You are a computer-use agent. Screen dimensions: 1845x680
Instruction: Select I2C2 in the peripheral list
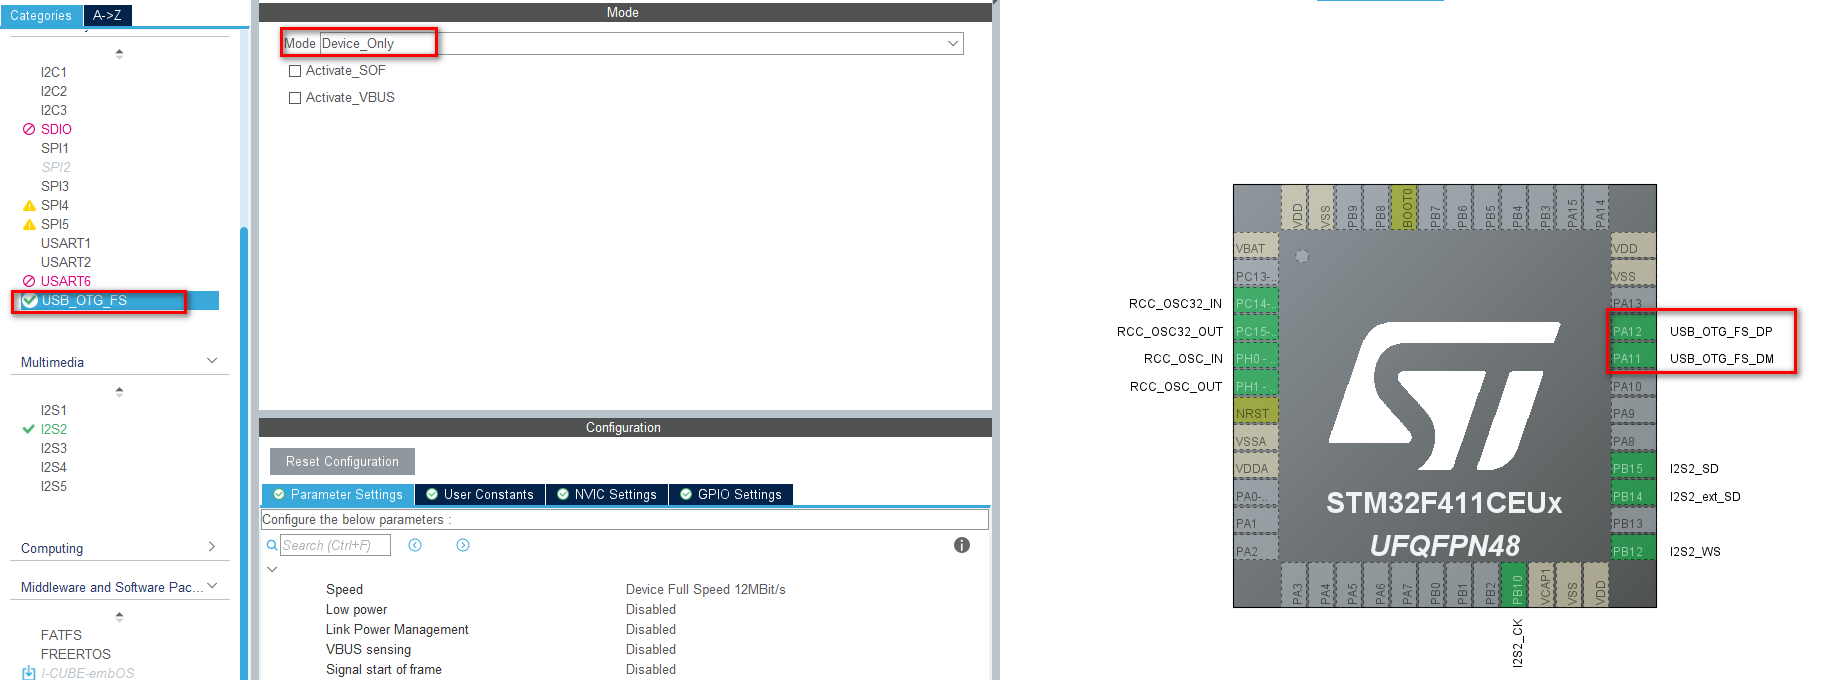click(x=54, y=91)
